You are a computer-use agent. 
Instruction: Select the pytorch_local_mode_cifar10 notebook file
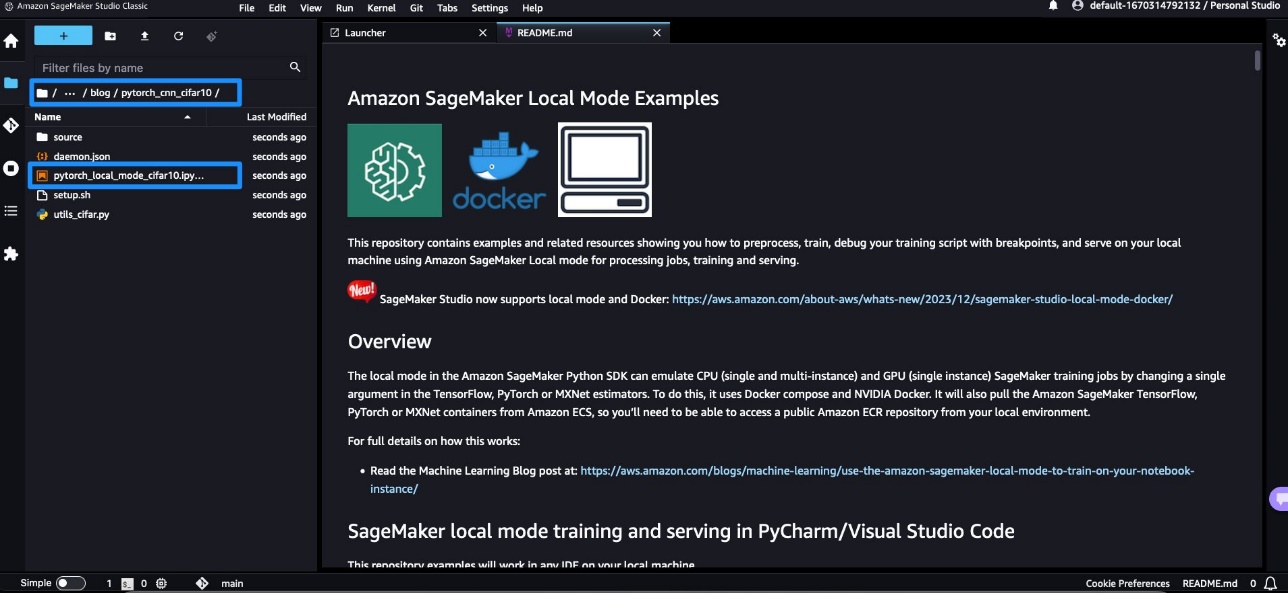(x=171, y=175)
